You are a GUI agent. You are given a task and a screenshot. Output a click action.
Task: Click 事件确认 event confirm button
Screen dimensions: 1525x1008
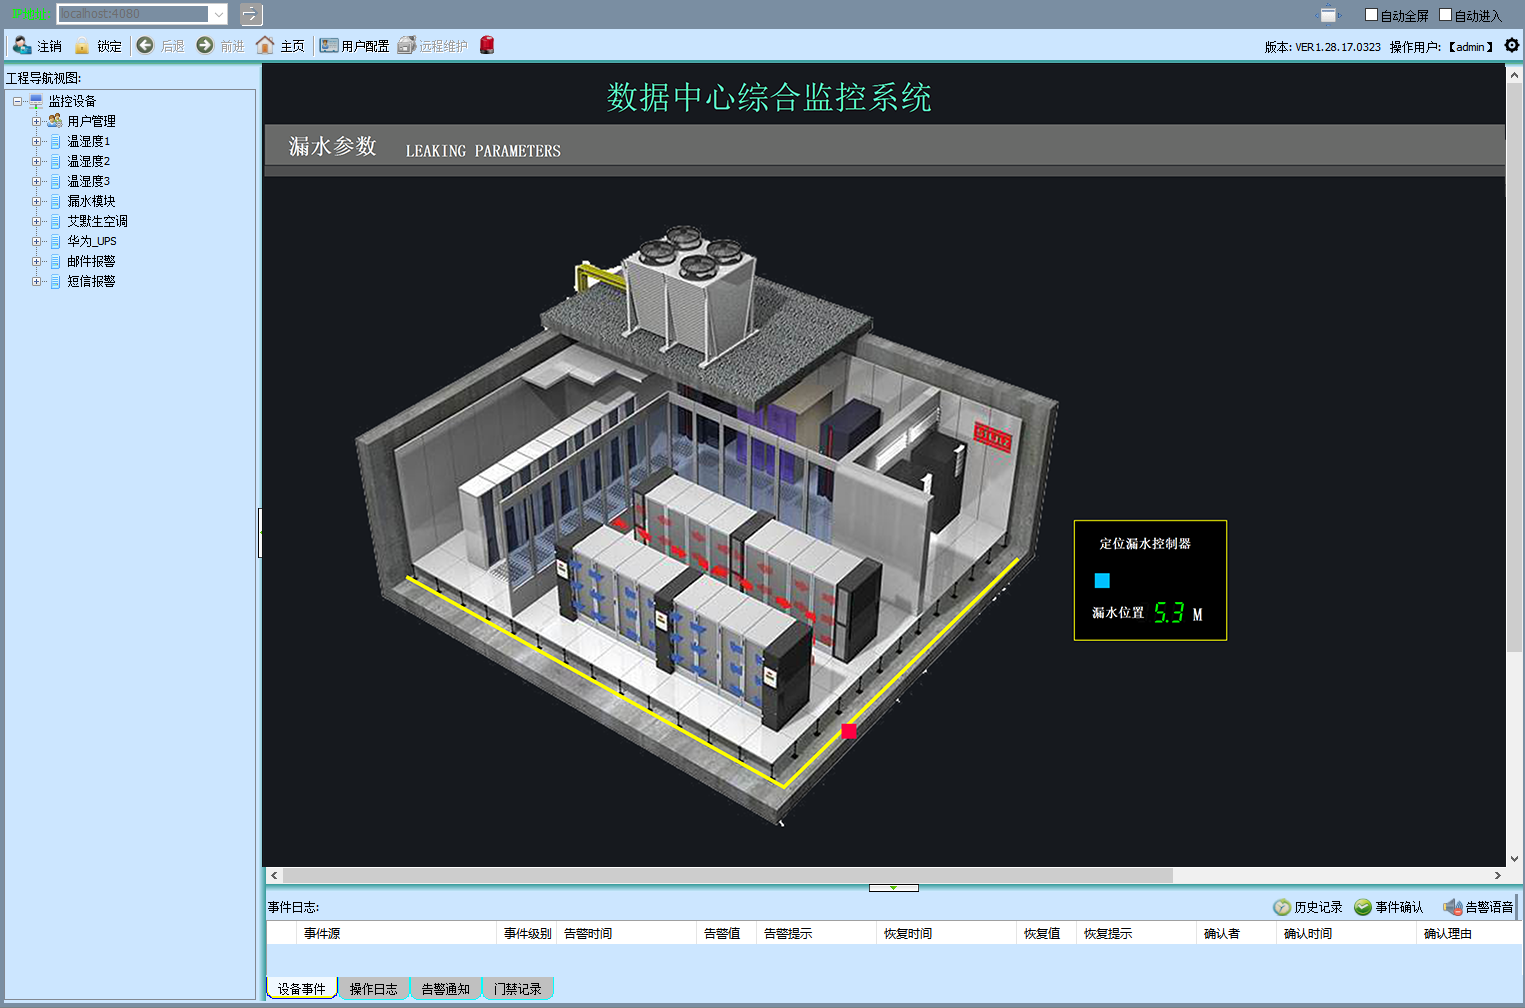(x=1388, y=907)
